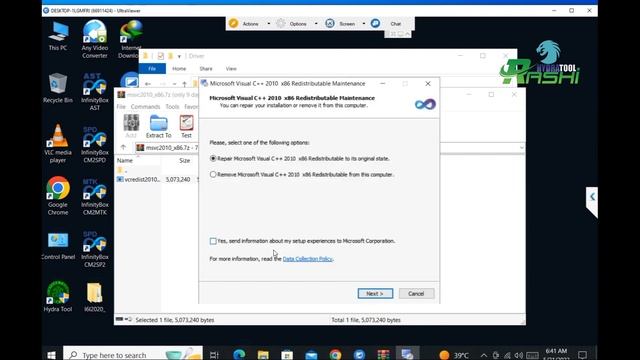
Task: Minimize the Visual C++ Maintenance dialog
Action: tap(382, 84)
